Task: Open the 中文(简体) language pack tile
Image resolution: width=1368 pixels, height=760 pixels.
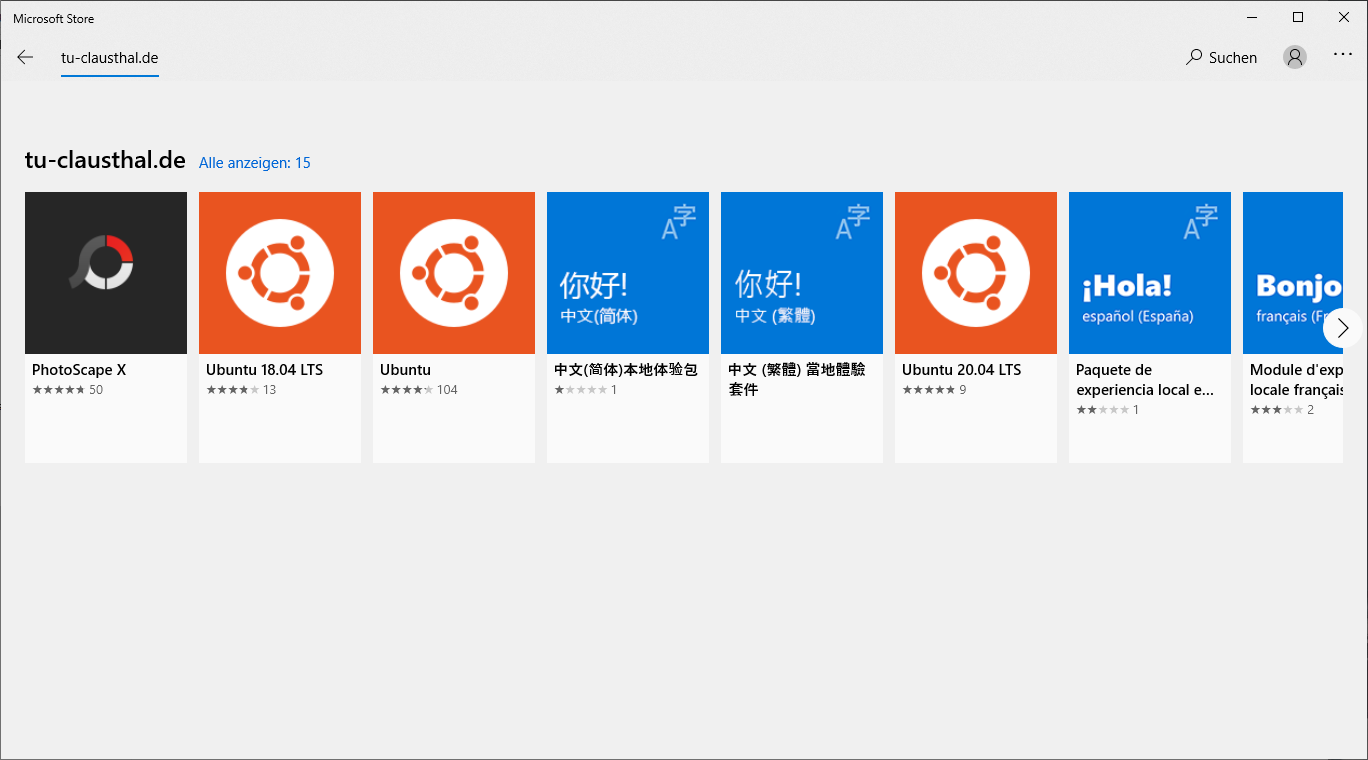Action: pyautogui.click(x=628, y=273)
